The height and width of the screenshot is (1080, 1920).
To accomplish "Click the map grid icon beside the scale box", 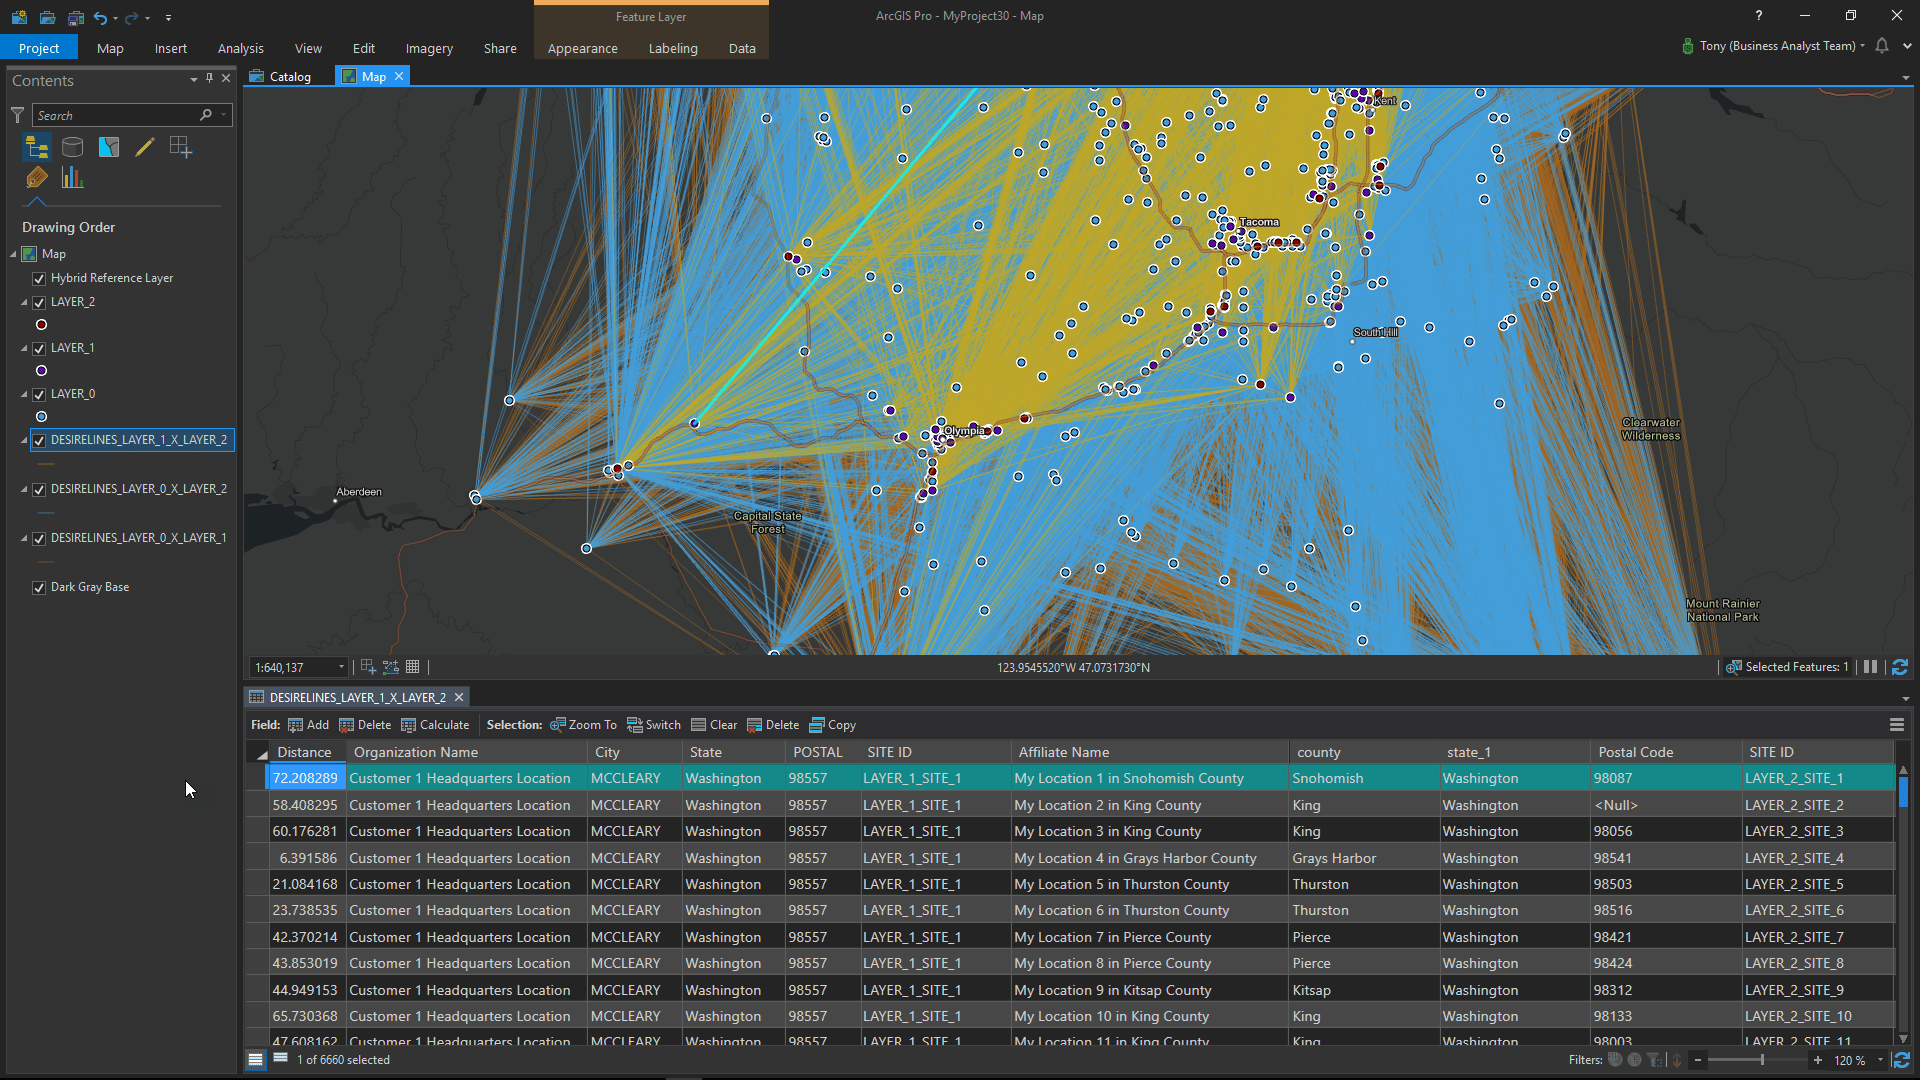I will [x=413, y=667].
